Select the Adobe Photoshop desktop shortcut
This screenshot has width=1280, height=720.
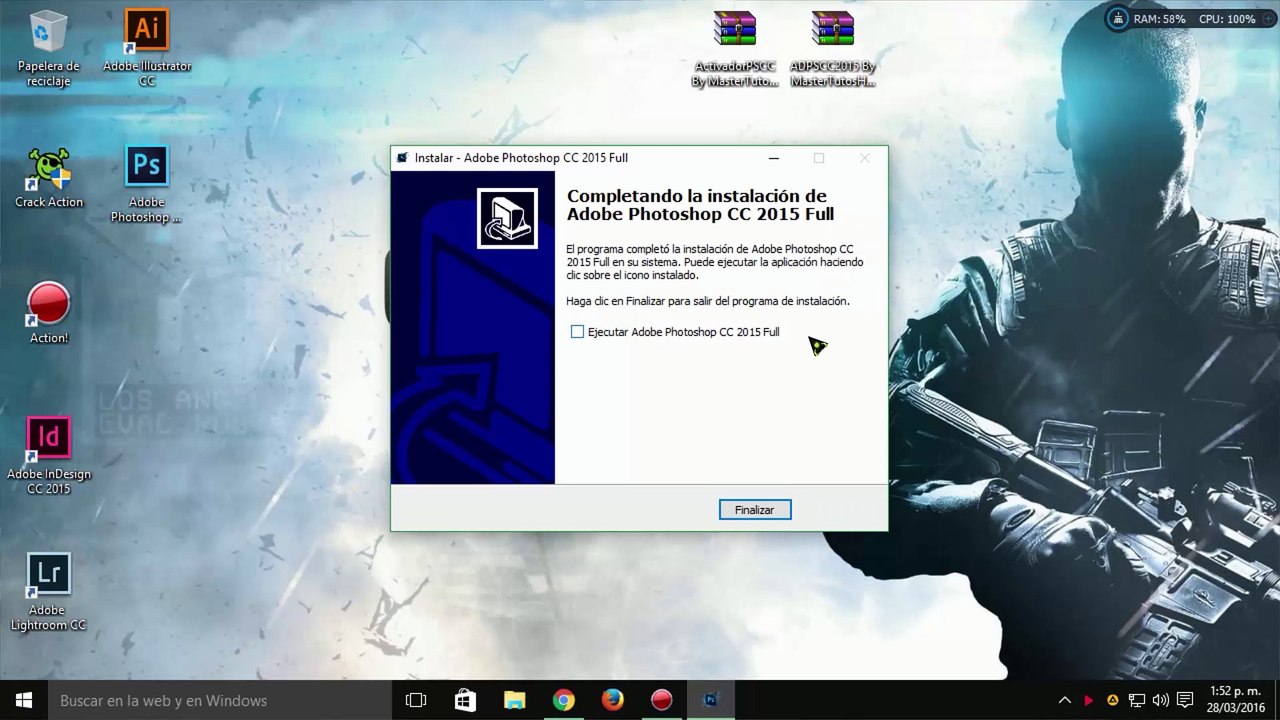point(146,185)
